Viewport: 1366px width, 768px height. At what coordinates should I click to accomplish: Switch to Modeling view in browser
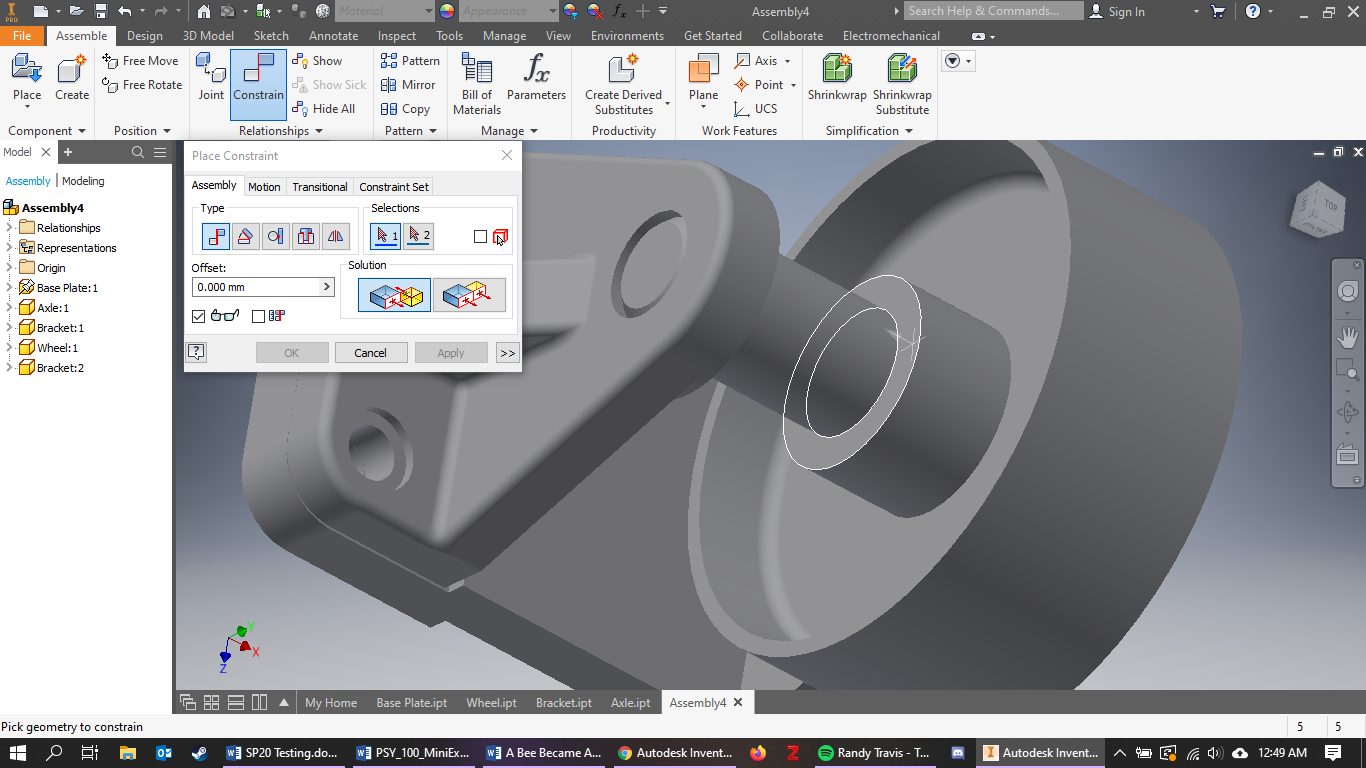[x=83, y=181]
